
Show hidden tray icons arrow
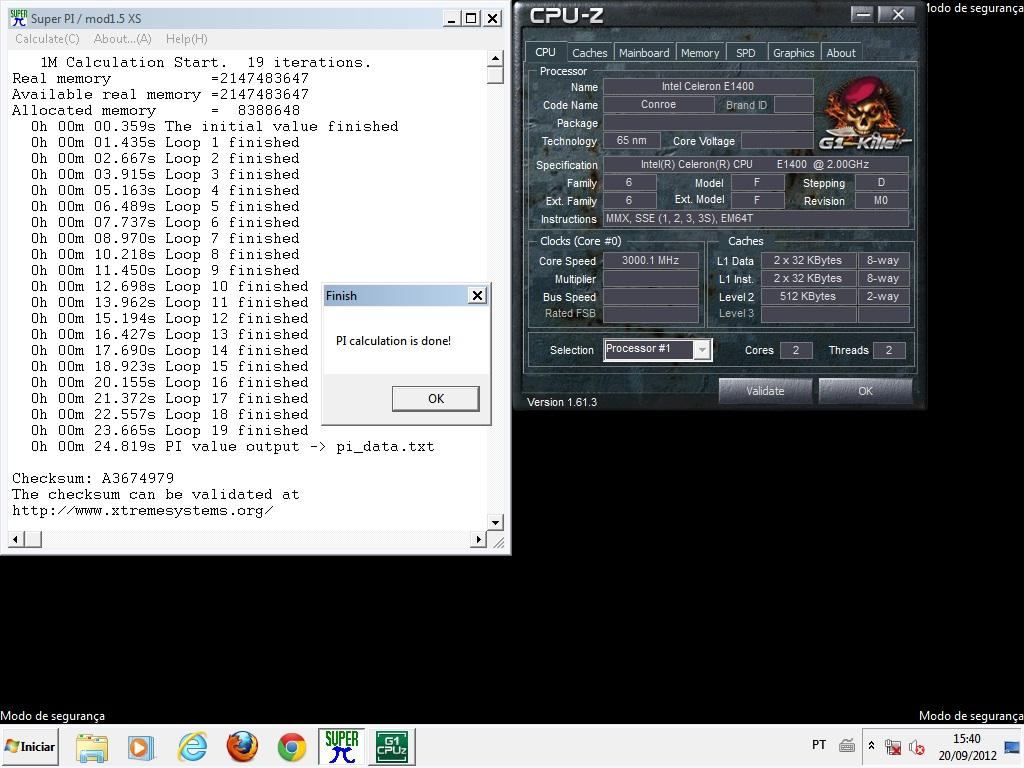point(871,746)
